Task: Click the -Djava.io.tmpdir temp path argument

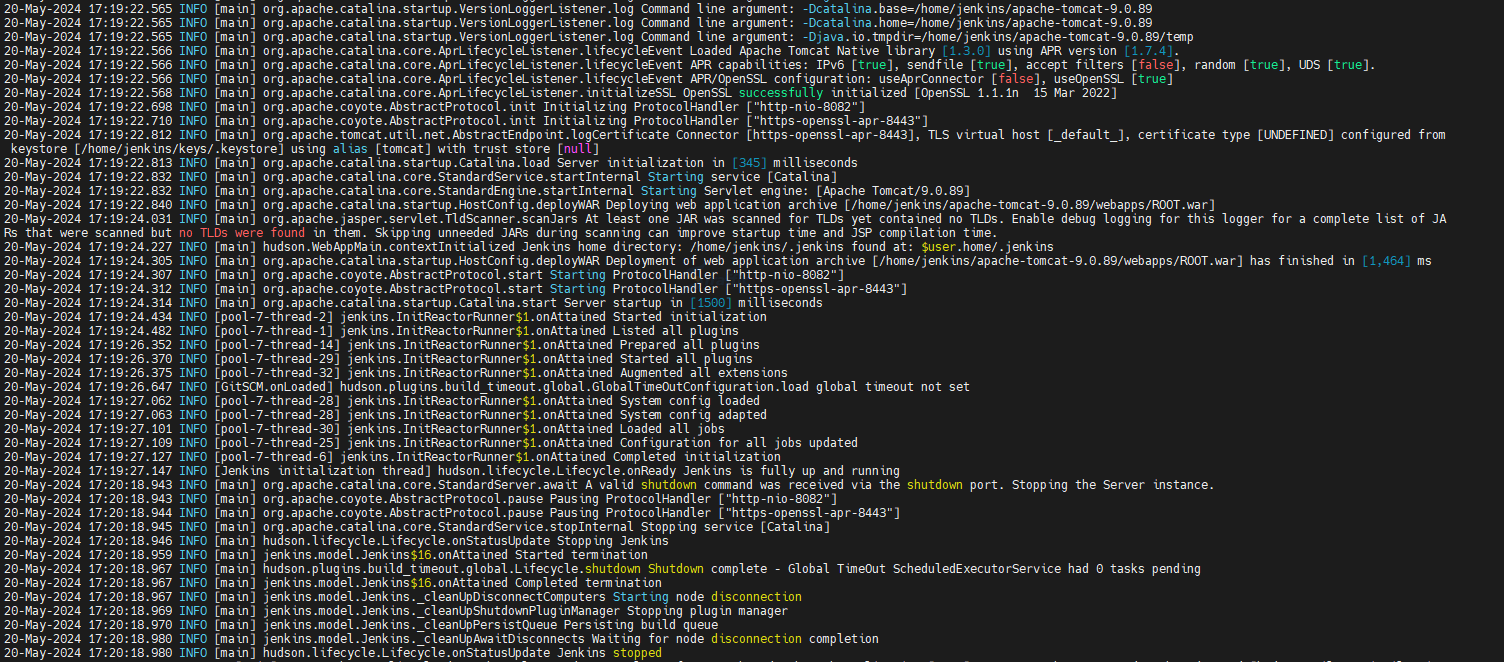Action: click(998, 36)
